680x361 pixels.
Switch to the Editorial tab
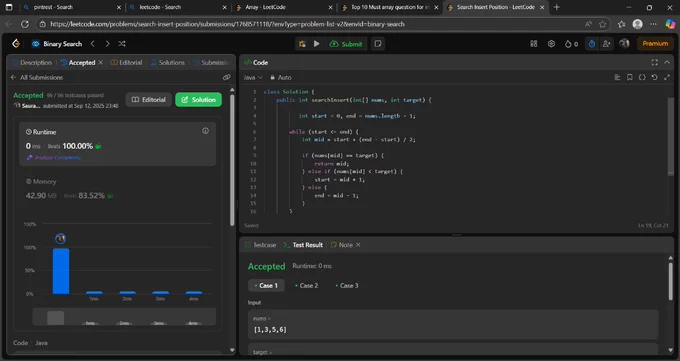coord(126,62)
